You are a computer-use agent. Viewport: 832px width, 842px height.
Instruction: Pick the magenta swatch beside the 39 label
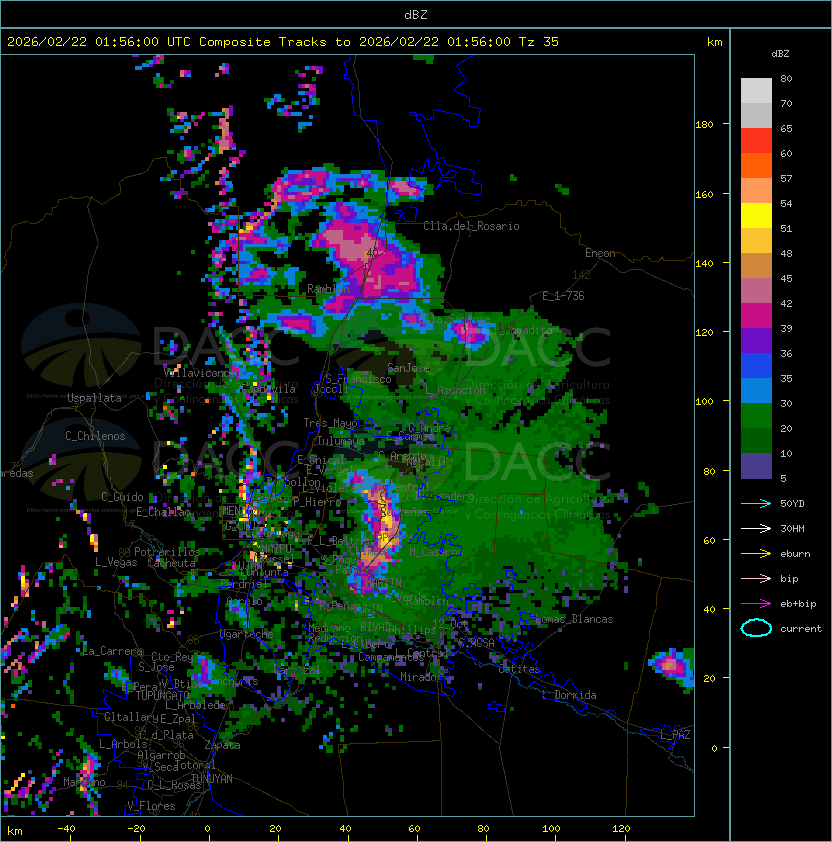tap(756, 316)
